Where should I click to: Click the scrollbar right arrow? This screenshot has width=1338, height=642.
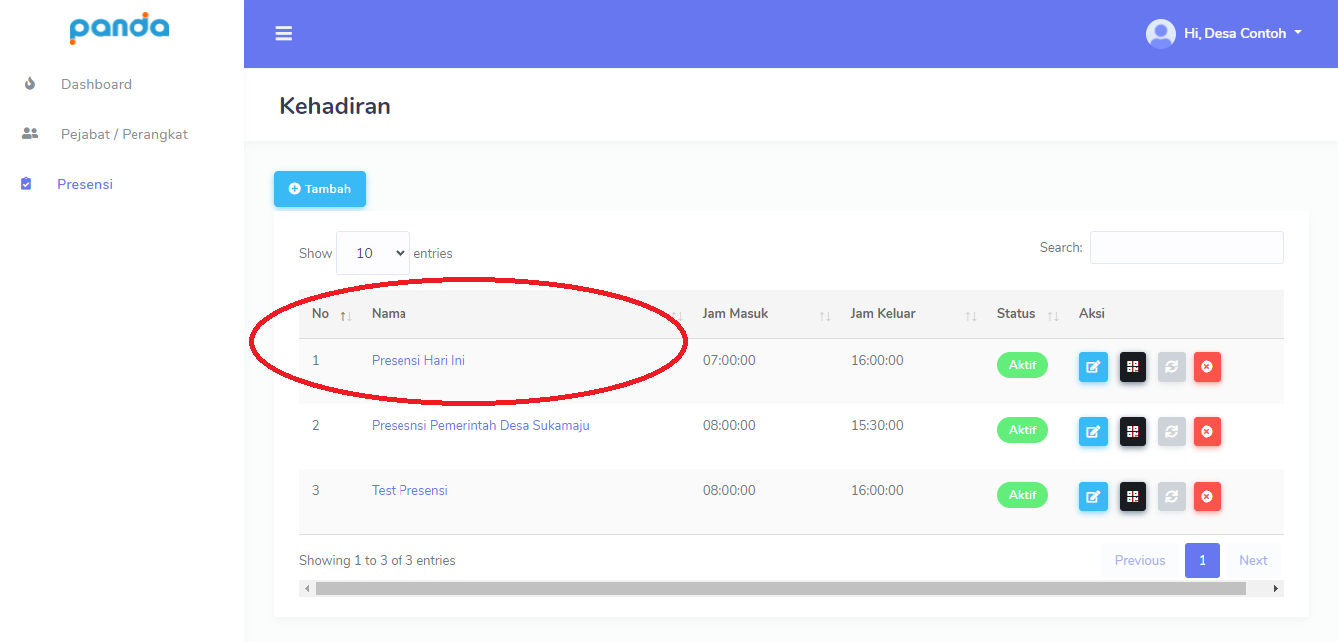tap(1275, 589)
